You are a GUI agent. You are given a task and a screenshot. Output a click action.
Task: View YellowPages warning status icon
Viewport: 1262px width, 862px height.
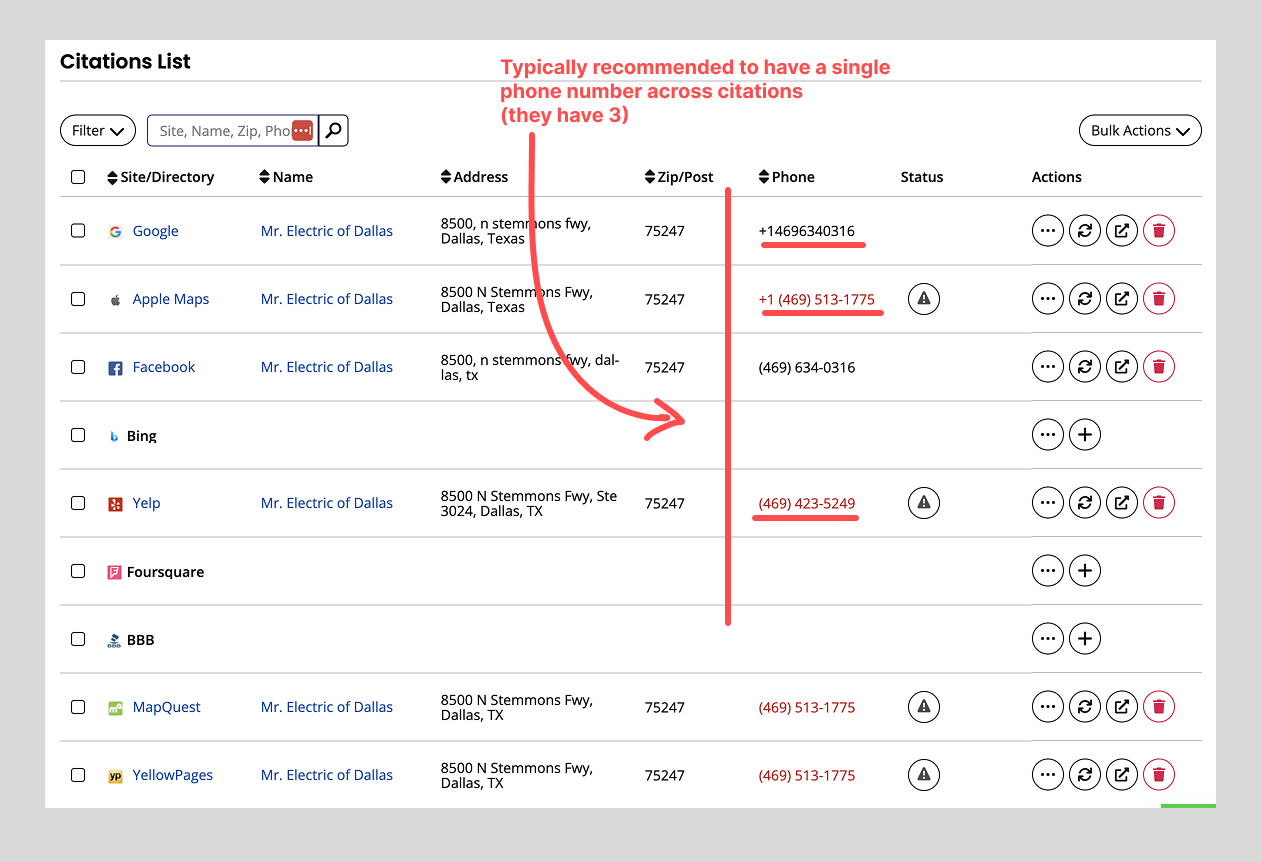pyautogui.click(x=924, y=775)
